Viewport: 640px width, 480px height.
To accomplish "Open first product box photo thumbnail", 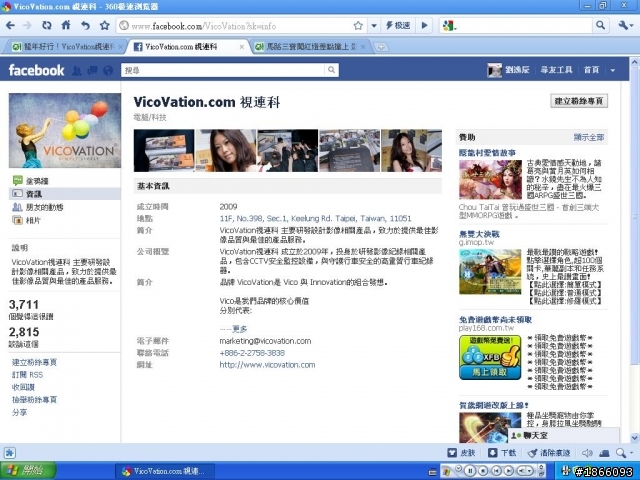I will (x=164, y=151).
